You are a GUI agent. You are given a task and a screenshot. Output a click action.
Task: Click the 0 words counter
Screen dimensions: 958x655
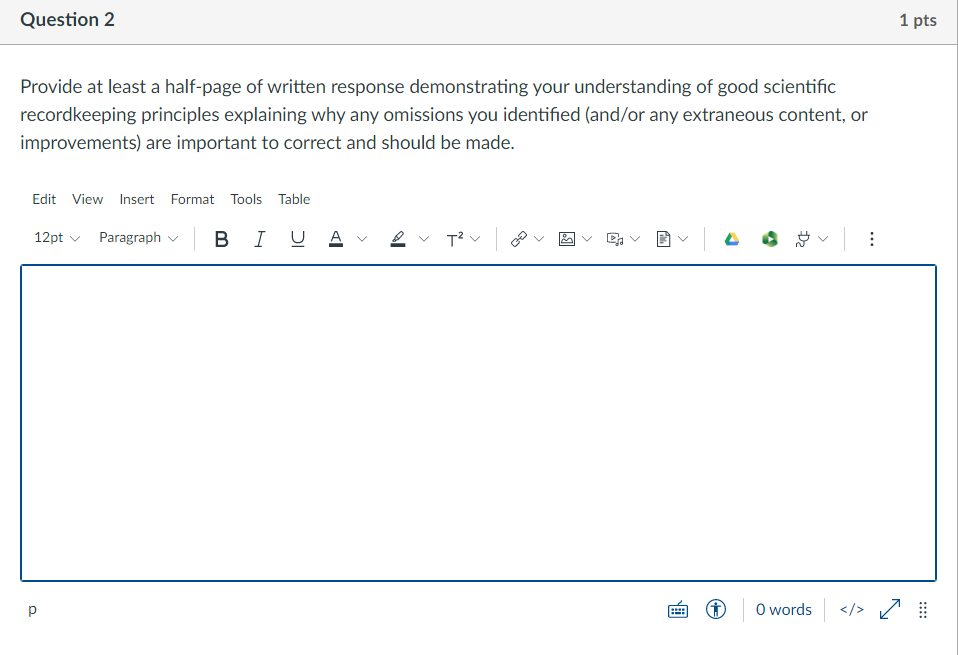tap(783, 609)
